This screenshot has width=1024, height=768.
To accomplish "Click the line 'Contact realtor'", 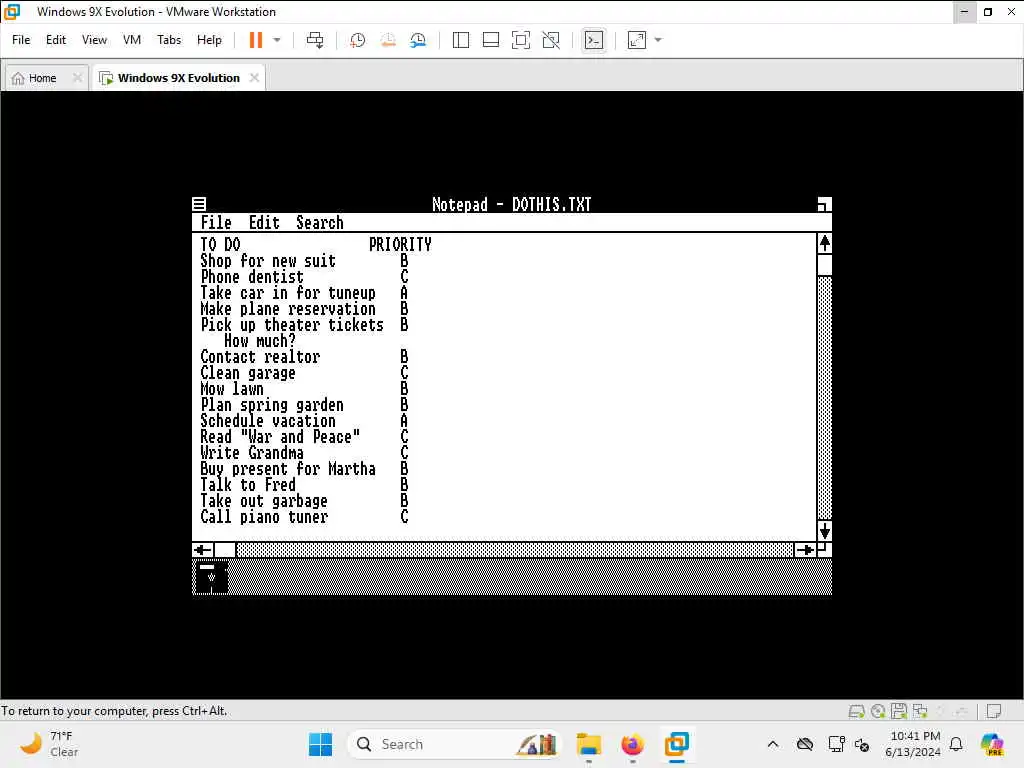I will [x=260, y=357].
